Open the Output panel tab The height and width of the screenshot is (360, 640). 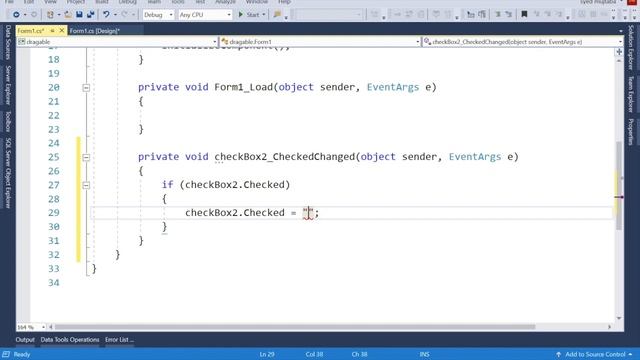[x=25, y=340]
